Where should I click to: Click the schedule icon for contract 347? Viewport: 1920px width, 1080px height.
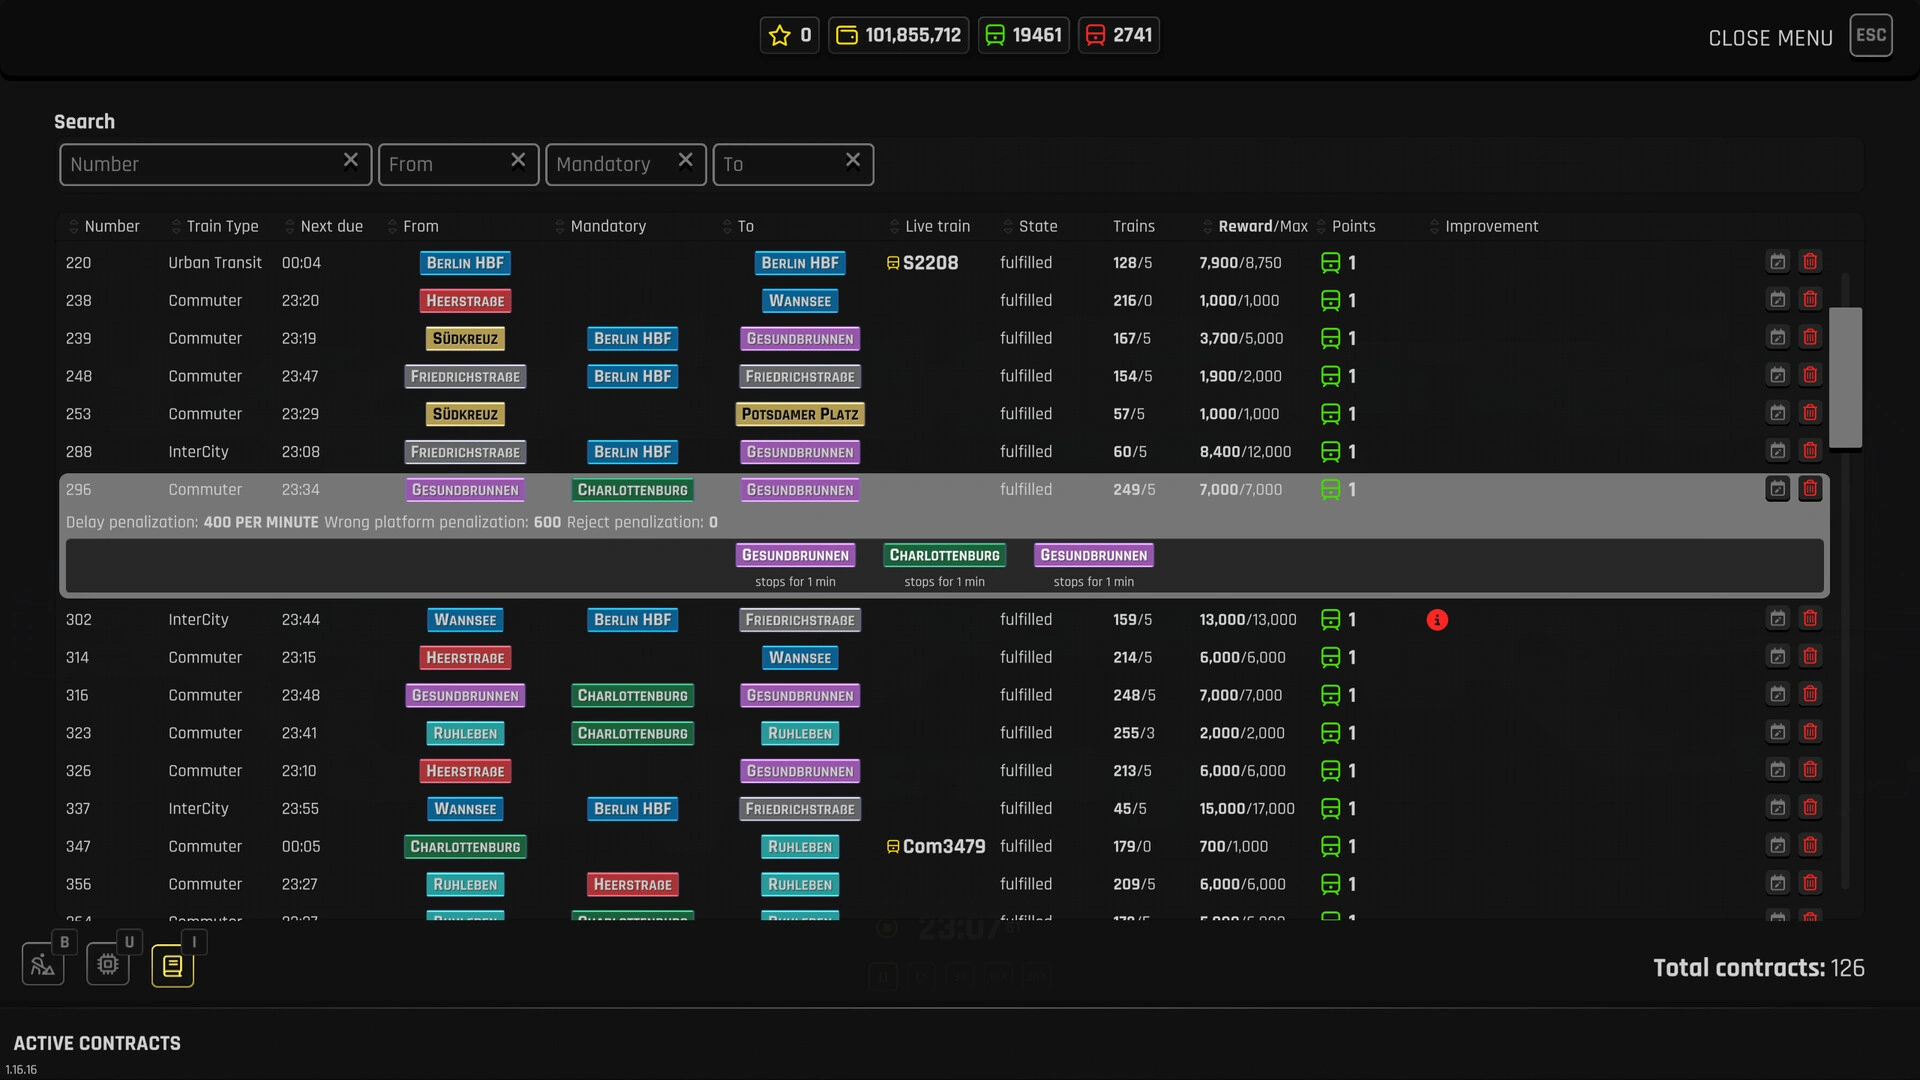click(1778, 845)
